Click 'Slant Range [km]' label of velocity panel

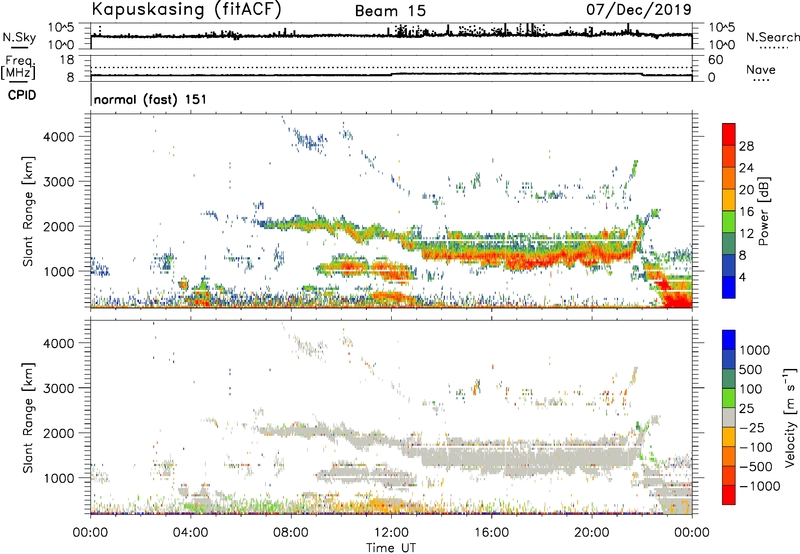[28, 417]
